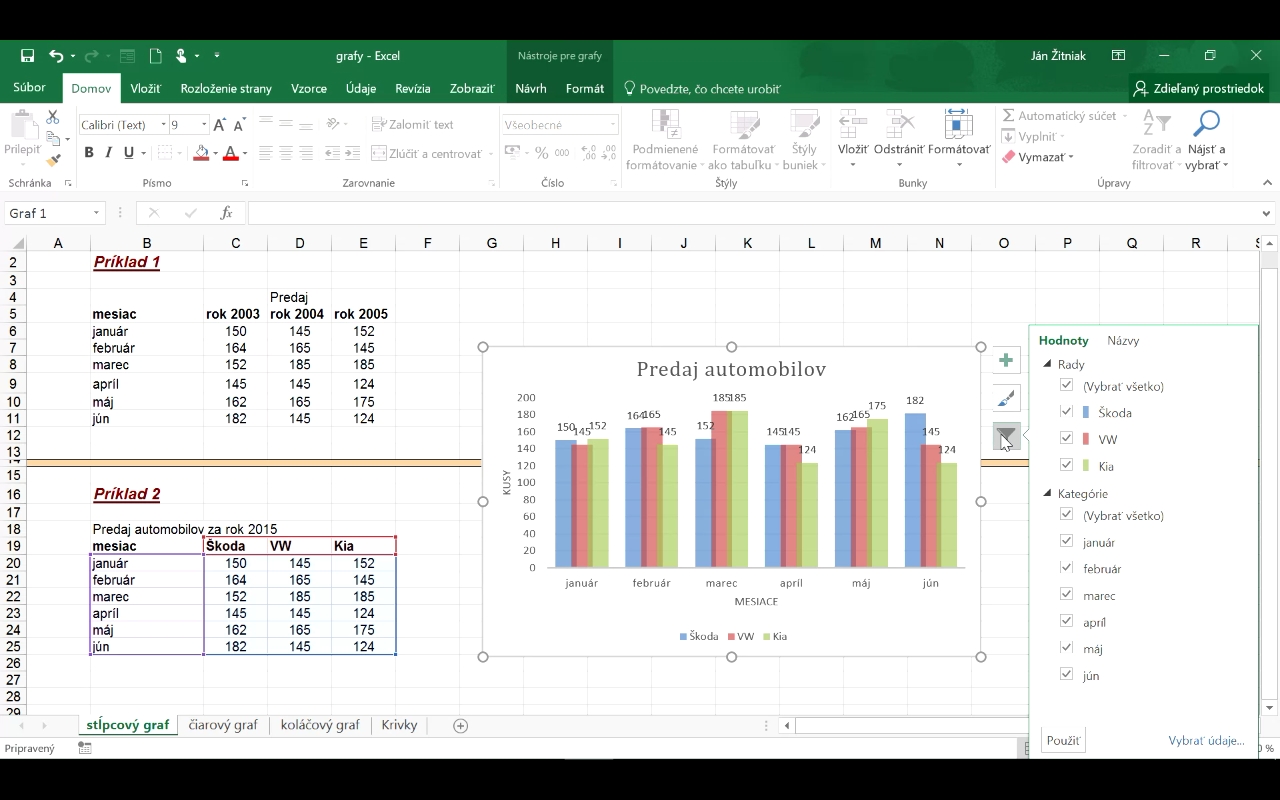This screenshot has width=1280, height=800.
Task: Expand the formula bar
Action: tap(1267, 213)
